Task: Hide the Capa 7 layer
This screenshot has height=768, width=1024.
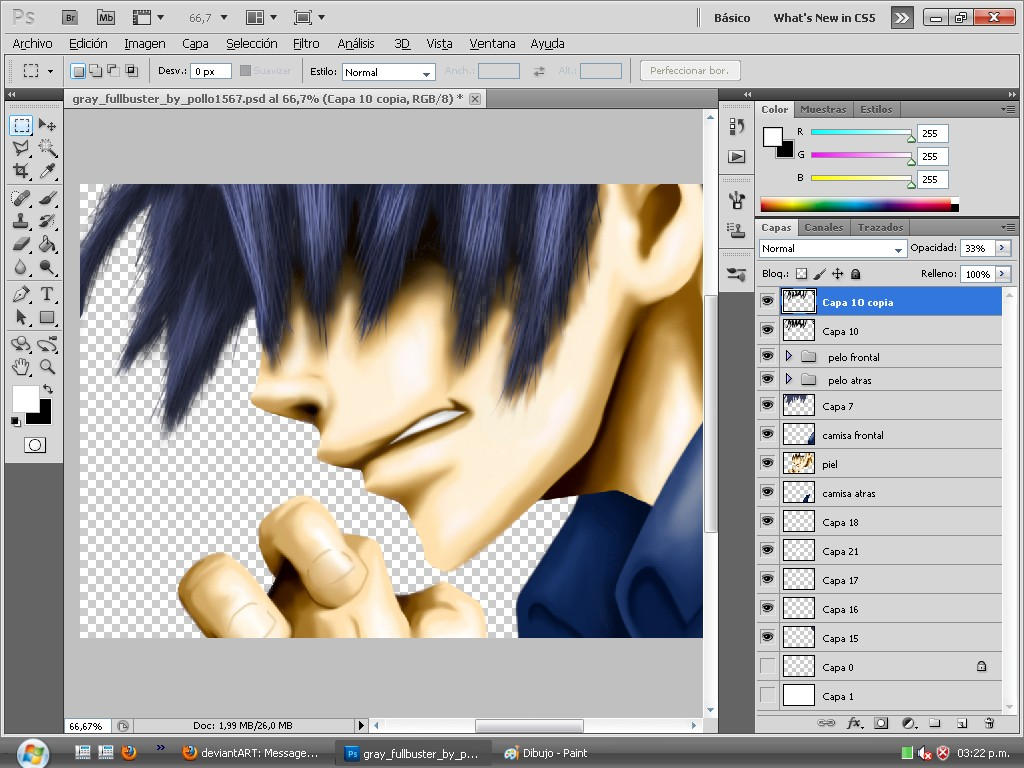Action: [x=768, y=406]
